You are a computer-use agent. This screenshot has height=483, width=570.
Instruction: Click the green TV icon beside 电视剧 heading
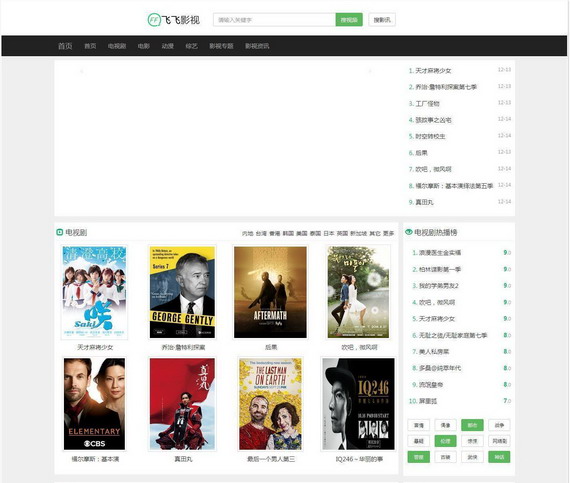click(60, 232)
